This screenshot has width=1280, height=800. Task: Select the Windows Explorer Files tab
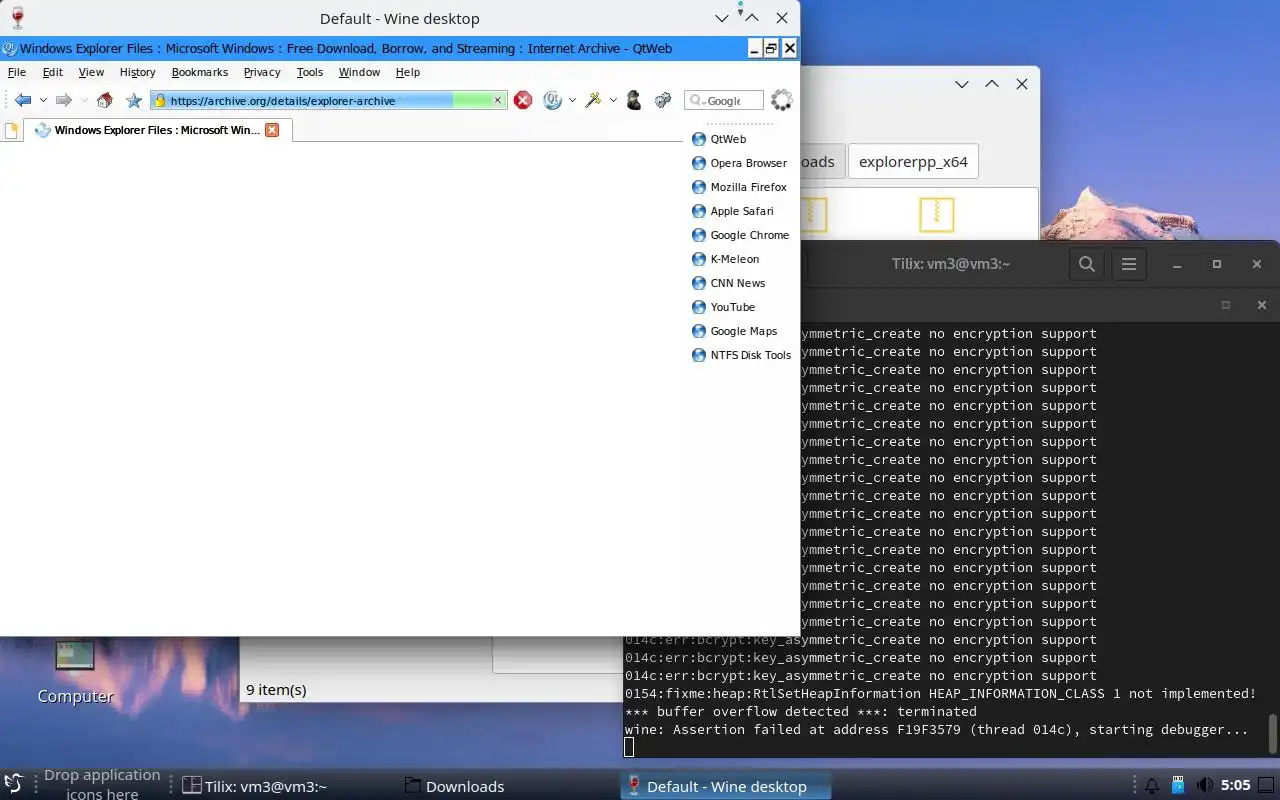click(x=158, y=130)
